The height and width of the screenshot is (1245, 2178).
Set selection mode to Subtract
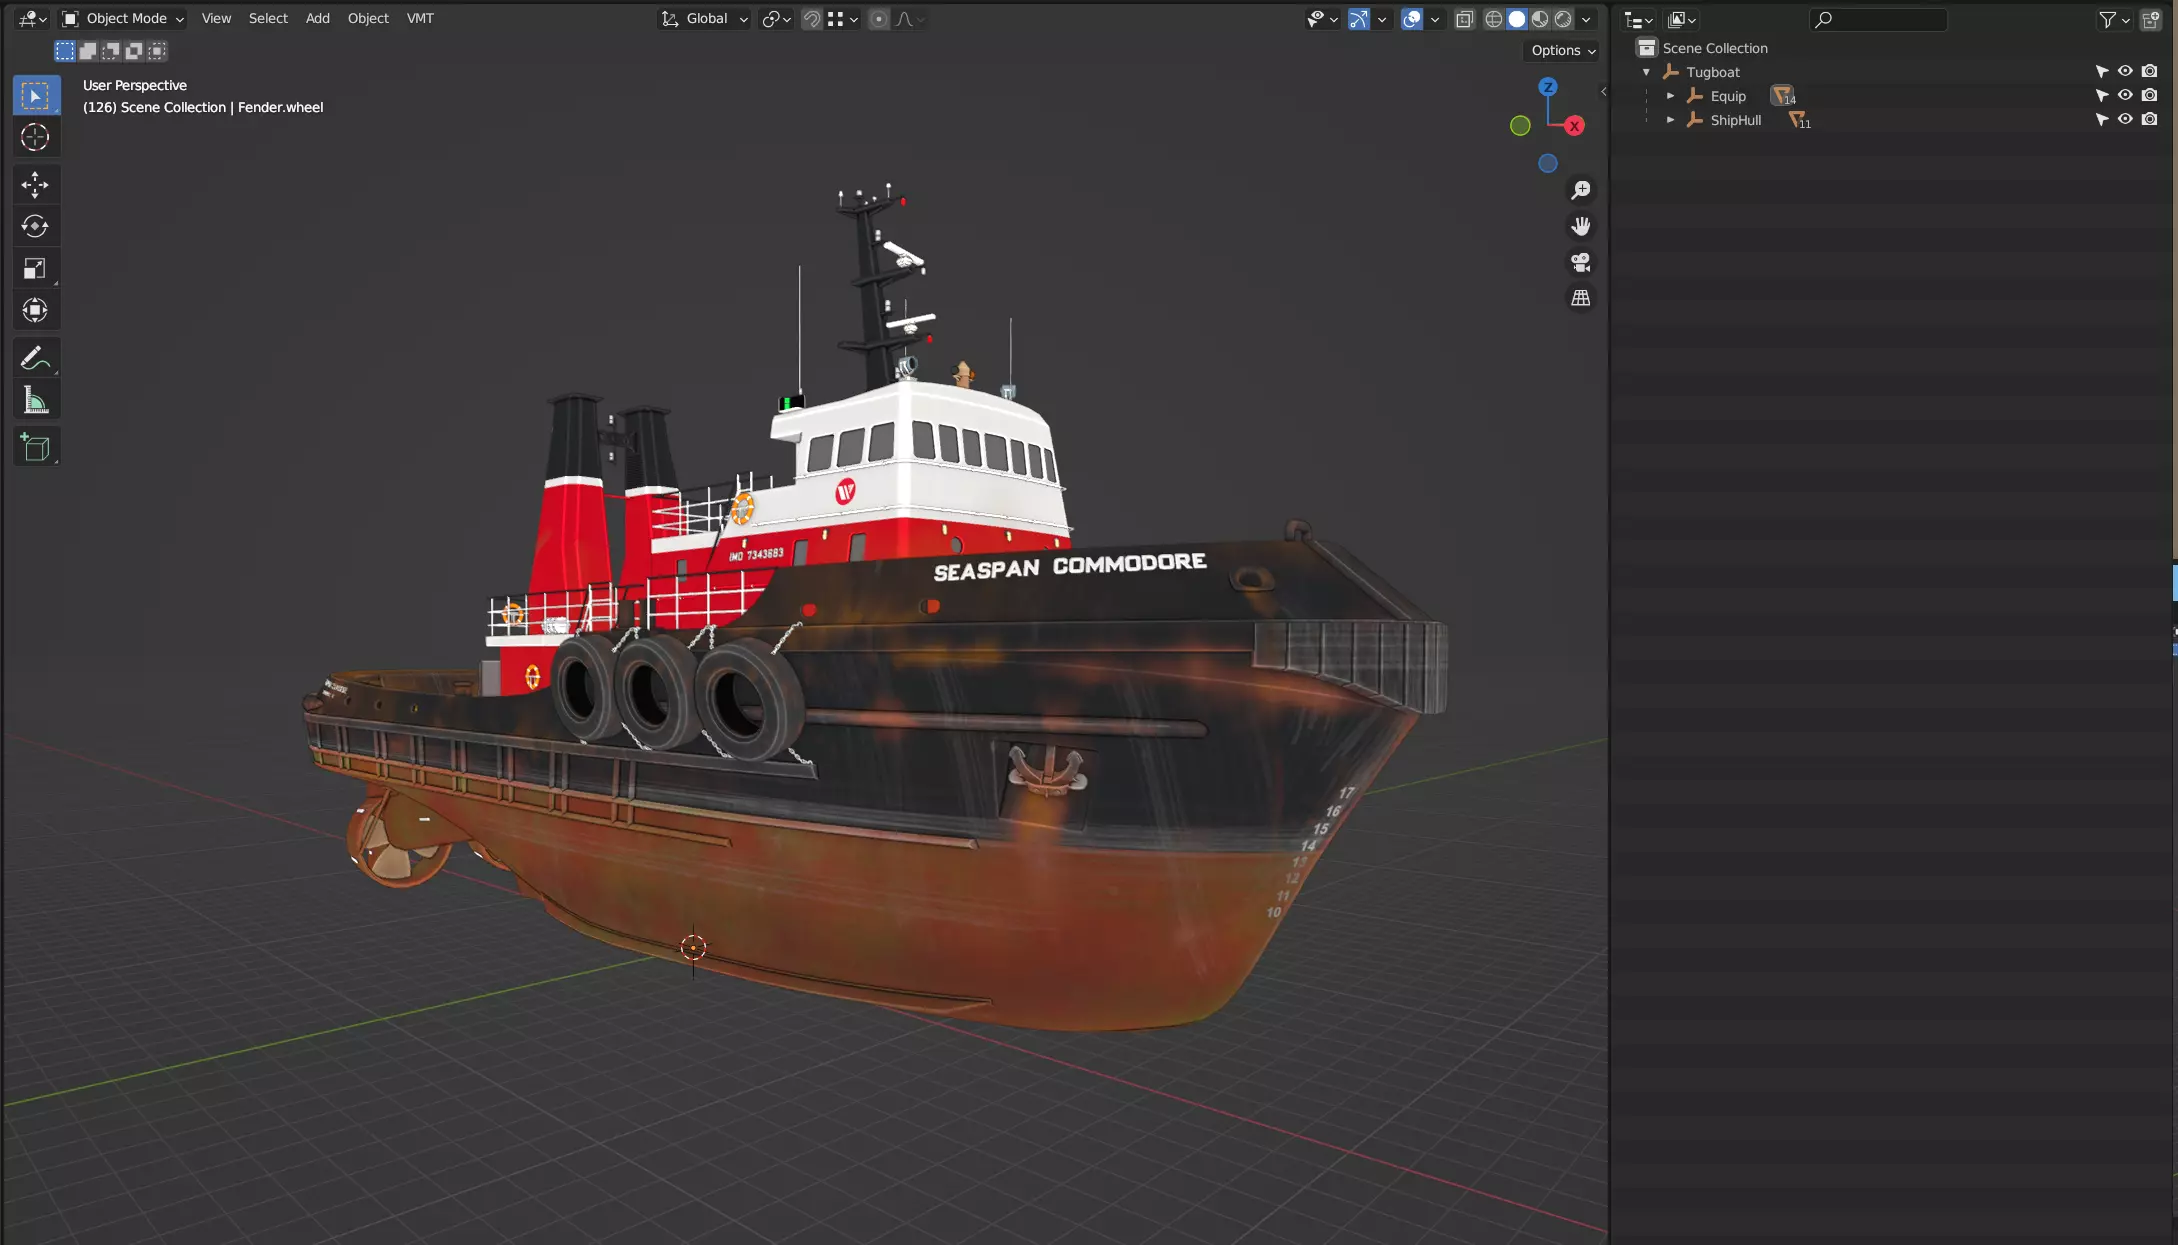coord(111,51)
